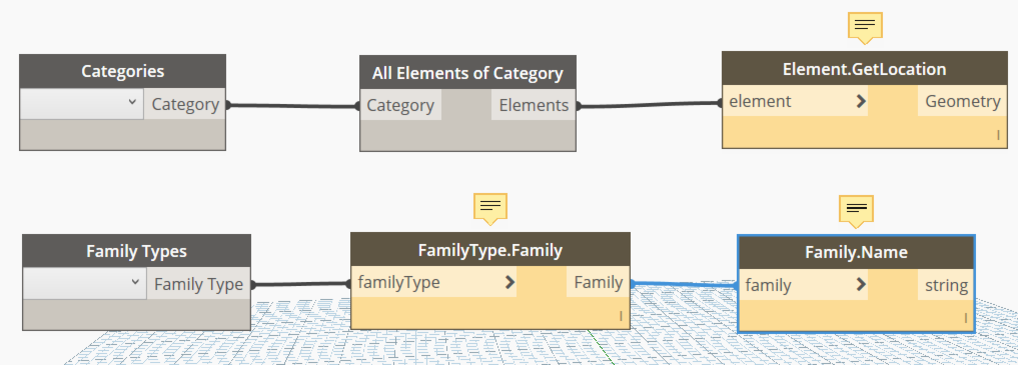
Task: Click lacing indicator at Family.Name node bottom
Action: 965,318
